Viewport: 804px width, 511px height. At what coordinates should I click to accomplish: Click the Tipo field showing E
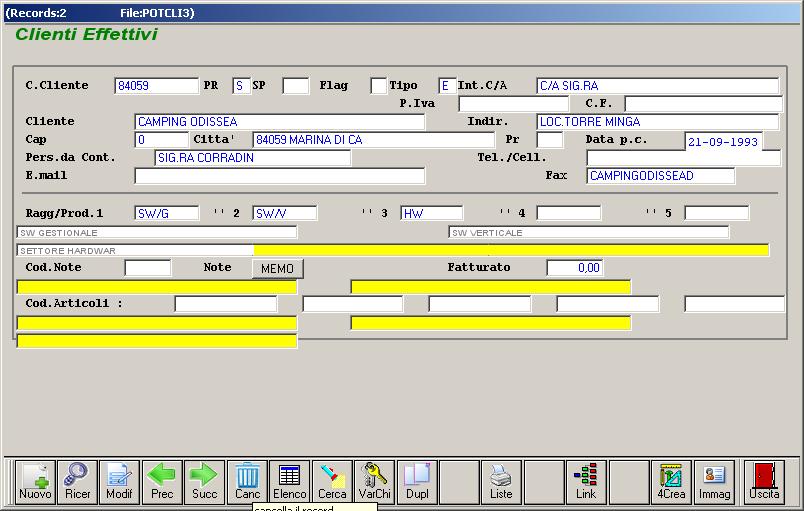click(447, 86)
